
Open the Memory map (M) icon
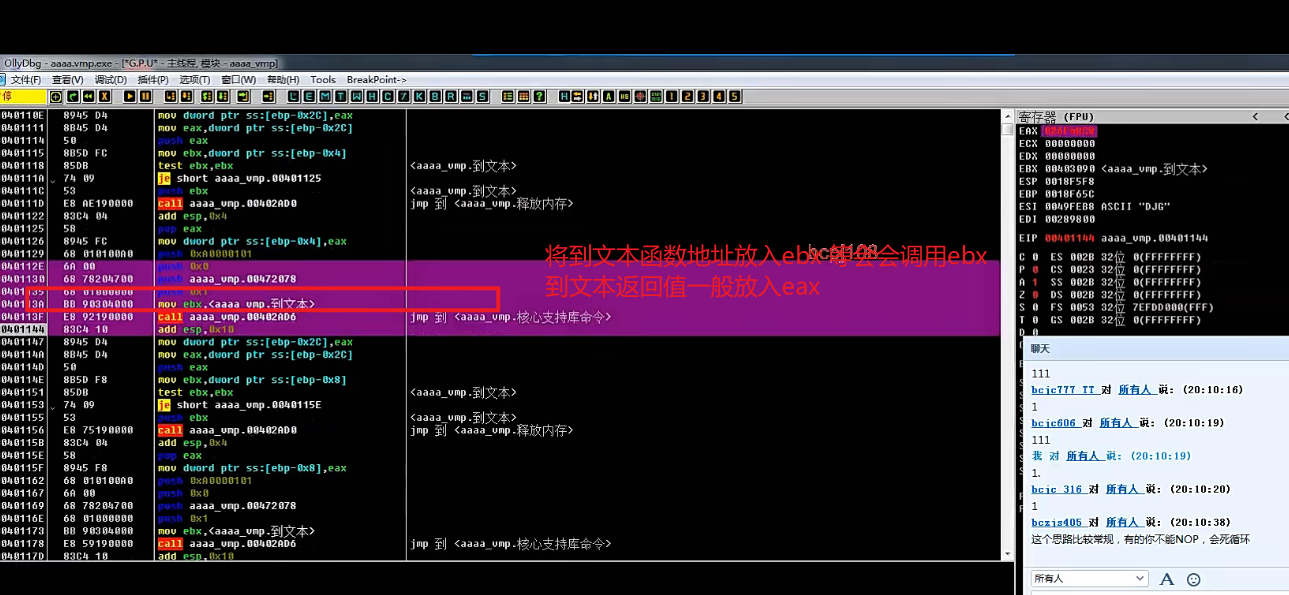[x=324, y=97]
